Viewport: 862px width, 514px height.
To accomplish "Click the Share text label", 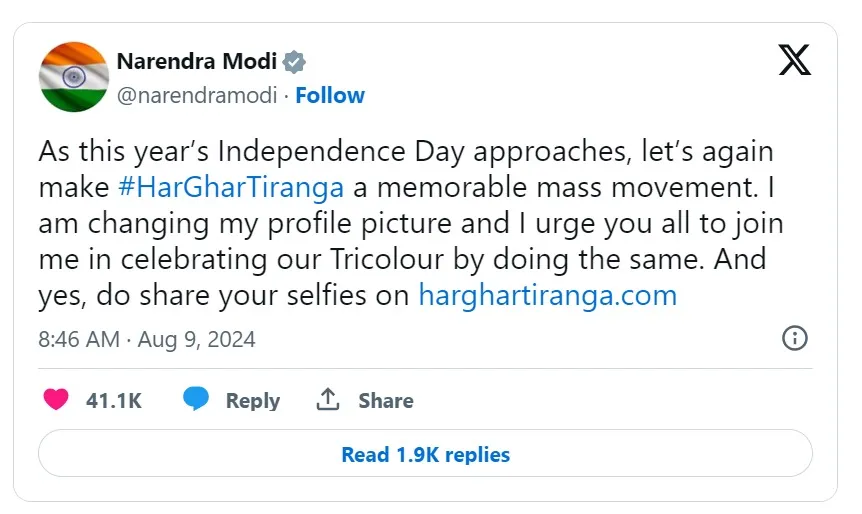I will (386, 401).
